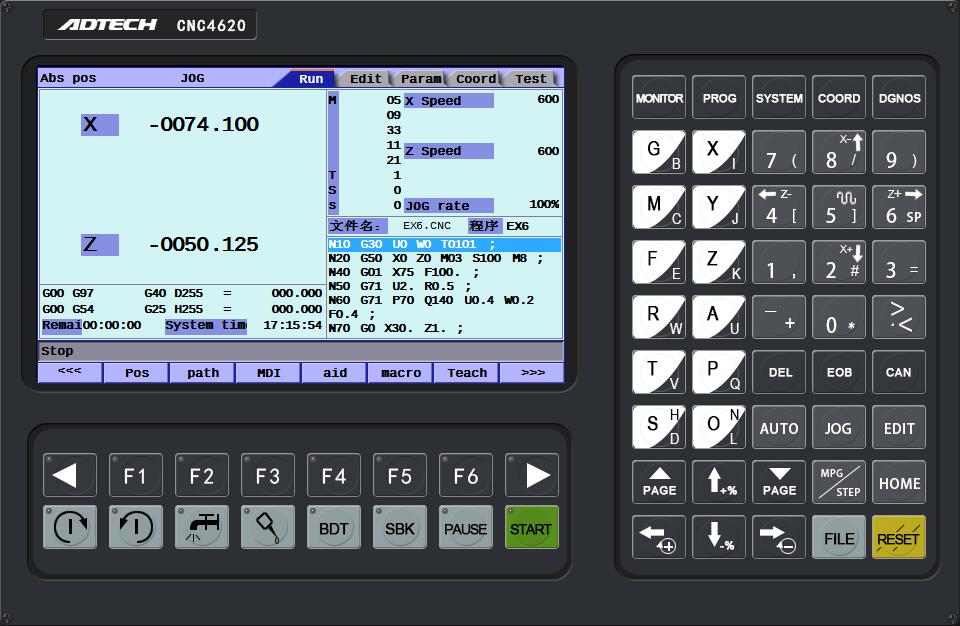The image size is (960, 626).
Task: Switch to the Param tab
Action: coord(421,78)
